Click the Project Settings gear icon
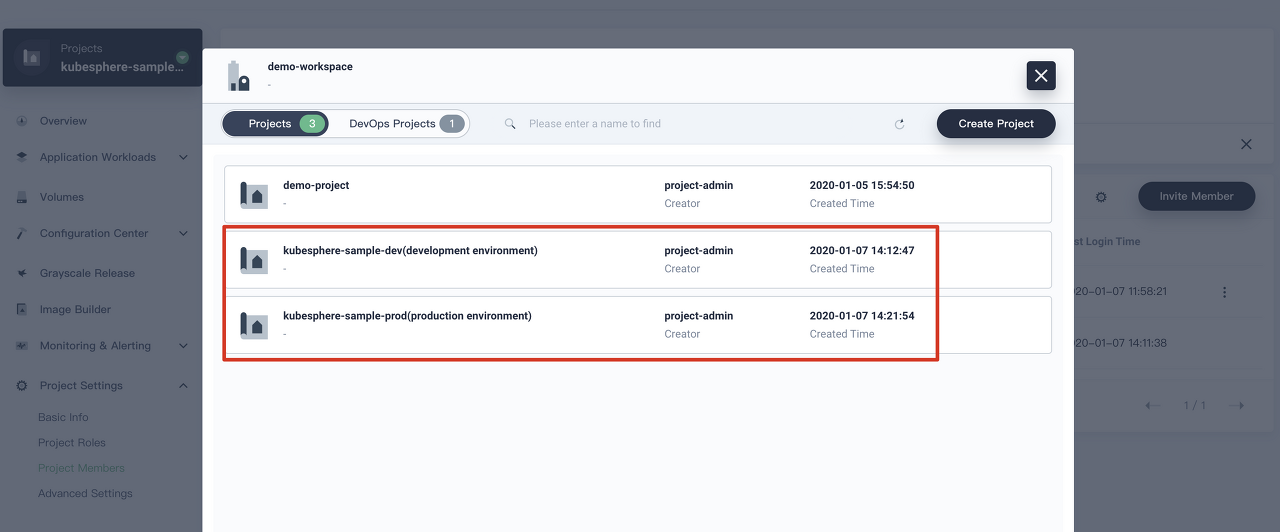Image resolution: width=1280 pixels, height=532 pixels. click(x=21, y=386)
